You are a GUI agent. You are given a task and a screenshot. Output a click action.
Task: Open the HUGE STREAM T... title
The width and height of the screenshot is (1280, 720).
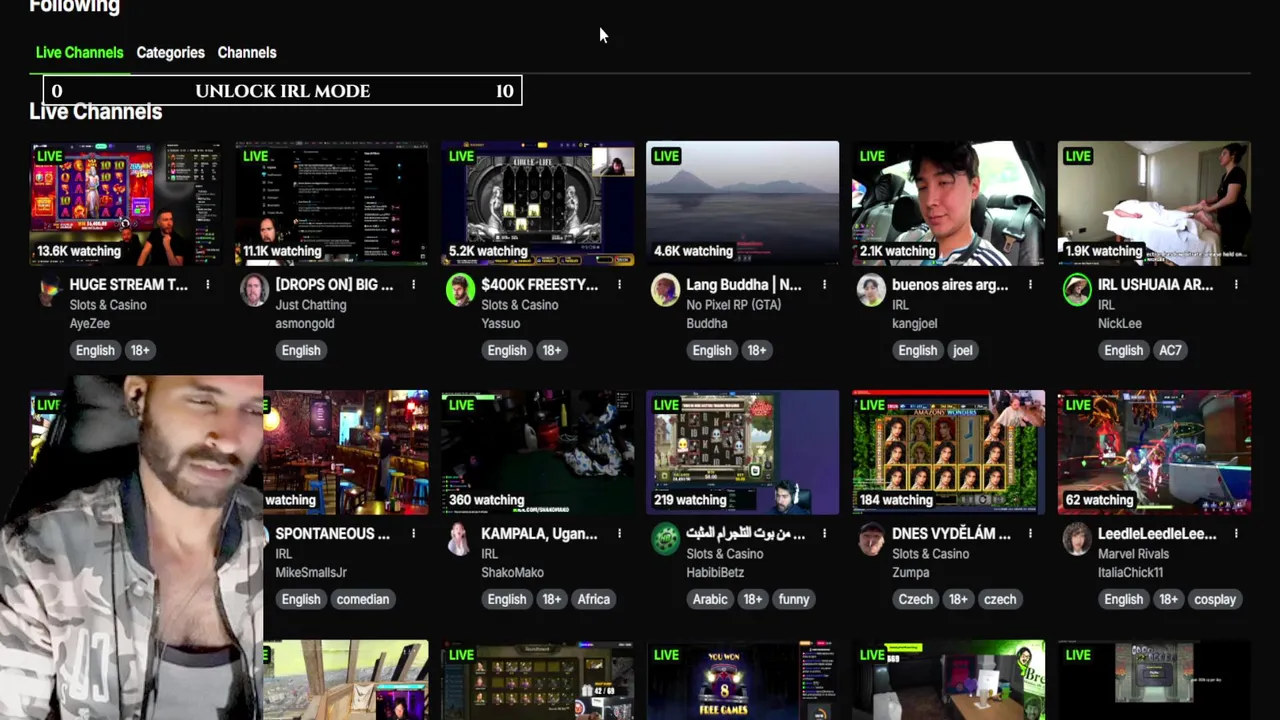[x=128, y=285]
